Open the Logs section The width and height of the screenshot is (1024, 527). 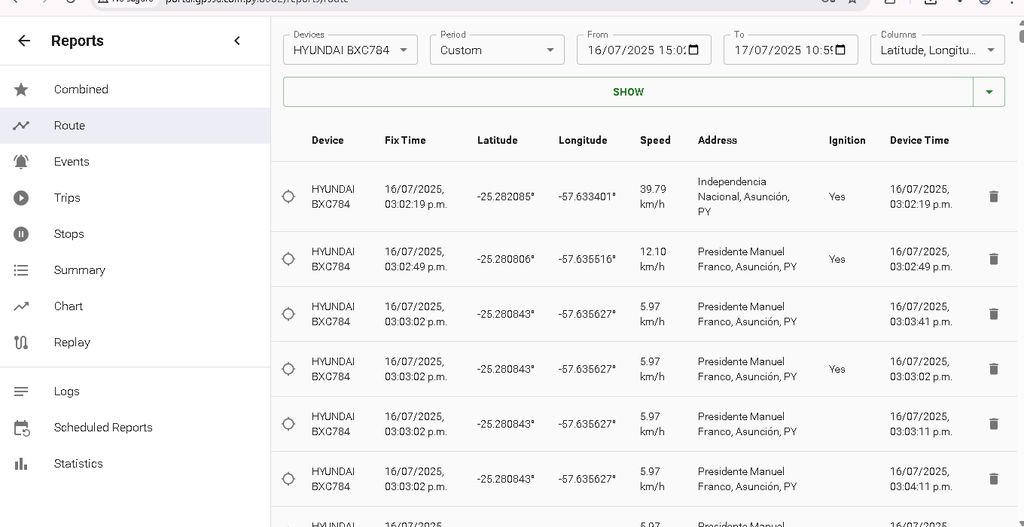click(66, 392)
